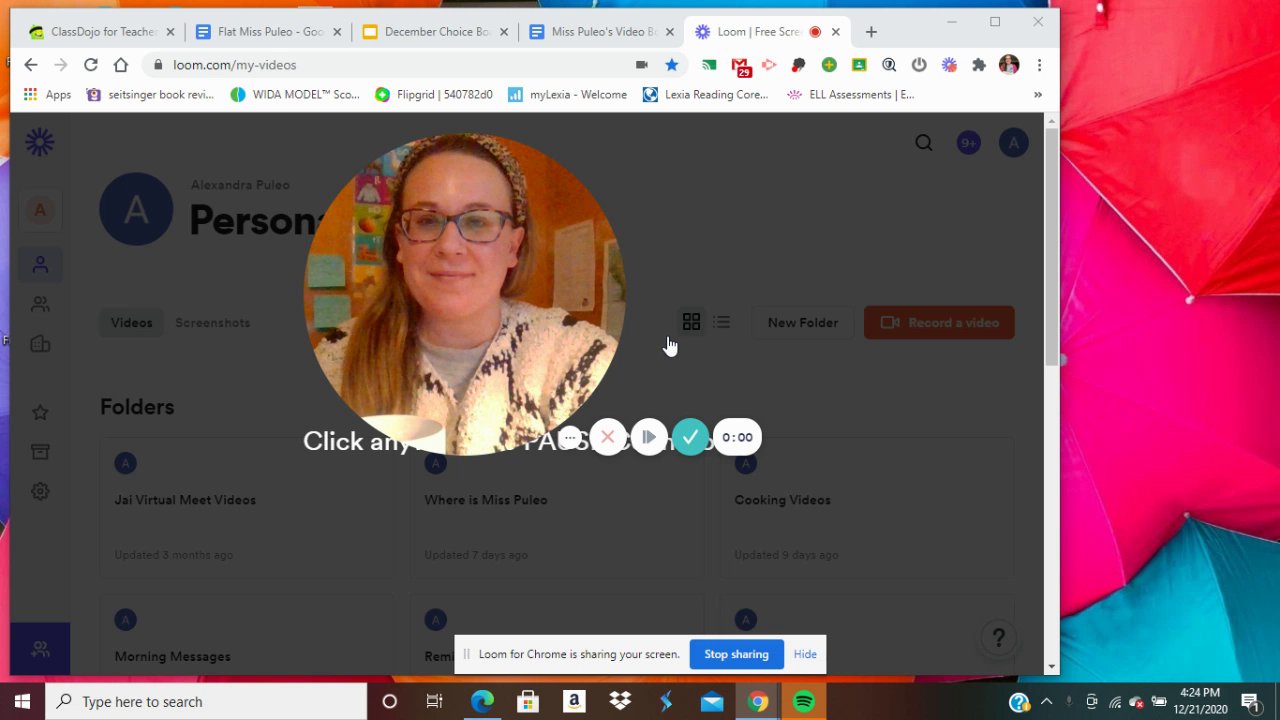The width and height of the screenshot is (1280, 720).
Task: Open Chrome profile avatar
Action: 1009,65
